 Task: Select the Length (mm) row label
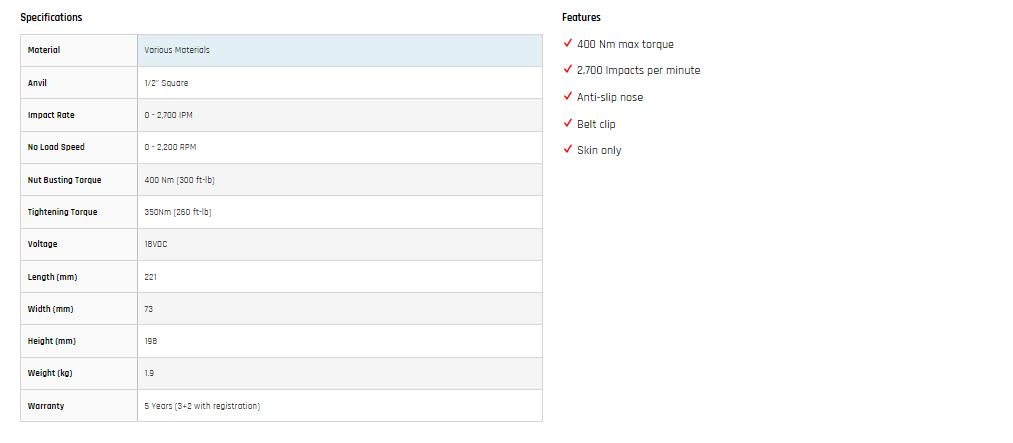tap(53, 277)
